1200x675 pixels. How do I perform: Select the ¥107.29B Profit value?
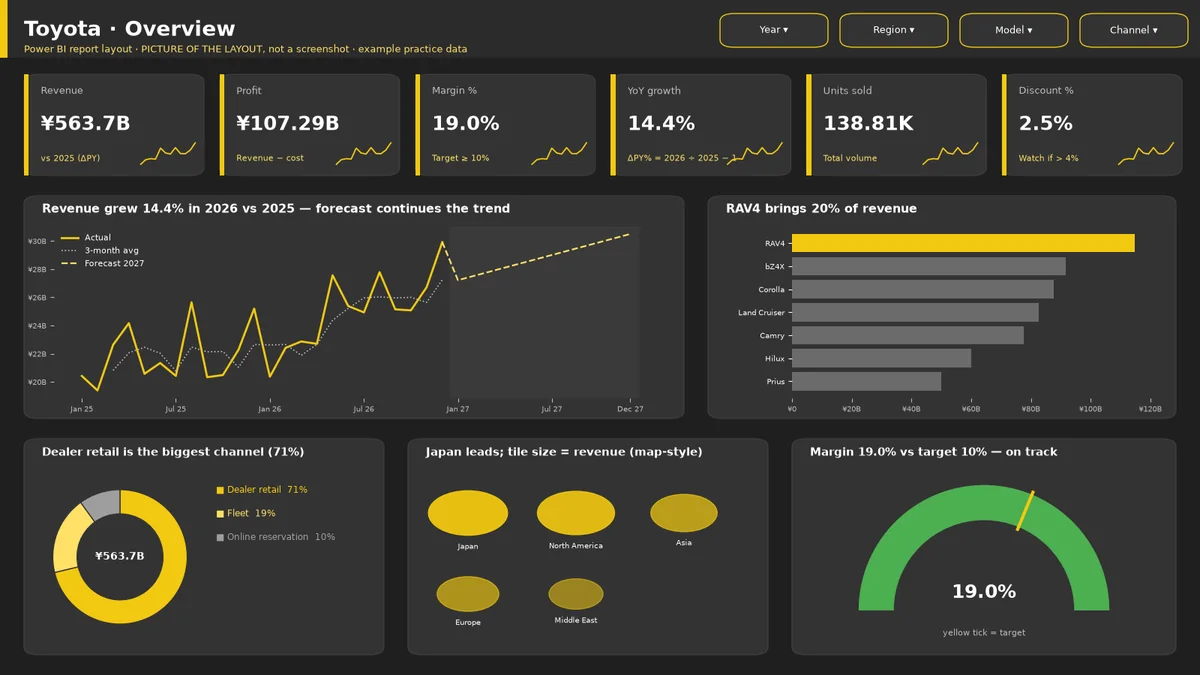(287, 124)
